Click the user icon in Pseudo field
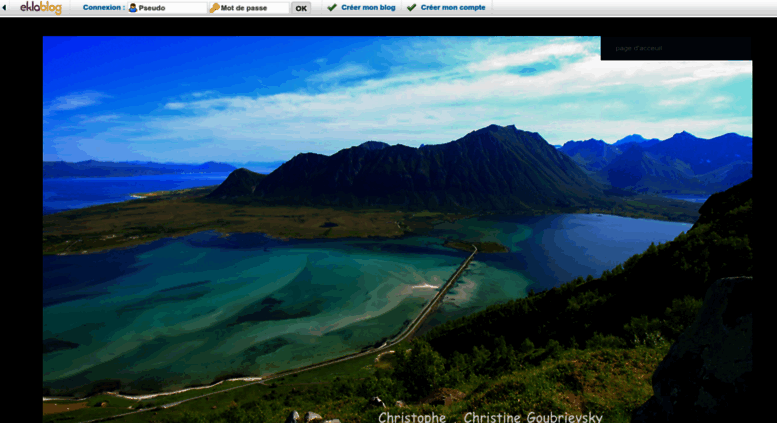The image size is (777, 423). [133, 8]
